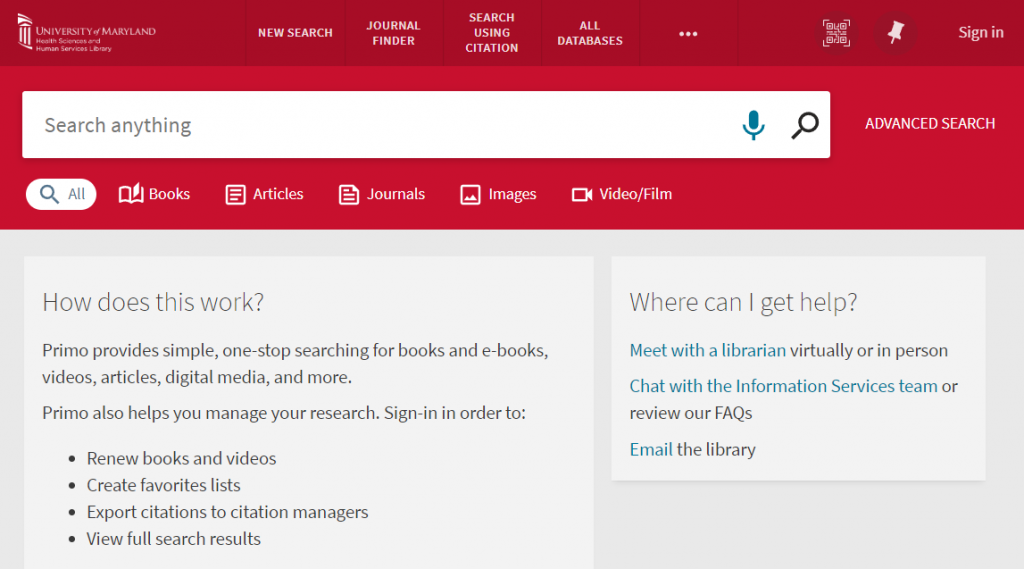This screenshot has height=569, width=1024.
Task: Open Advanced Search
Action: 929,124
